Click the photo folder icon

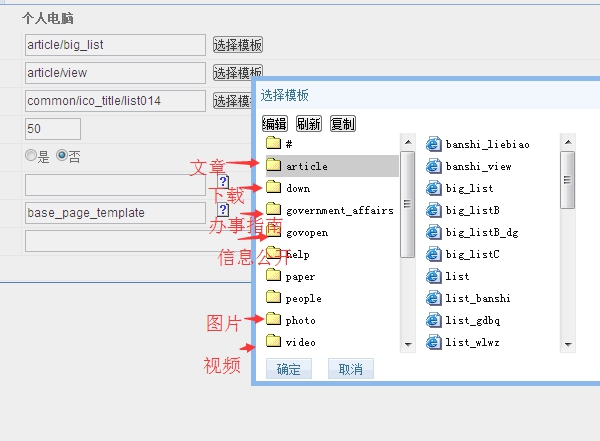pos(274,320)
